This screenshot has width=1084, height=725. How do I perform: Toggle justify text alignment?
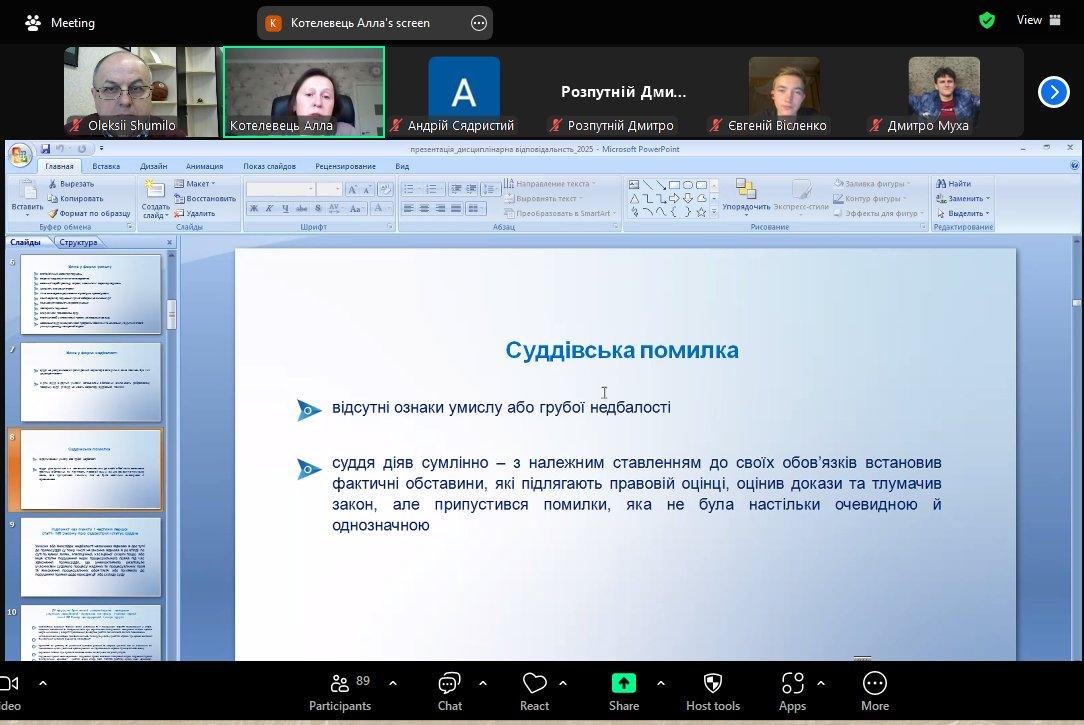pyautogui.click(x=456, y=208)
